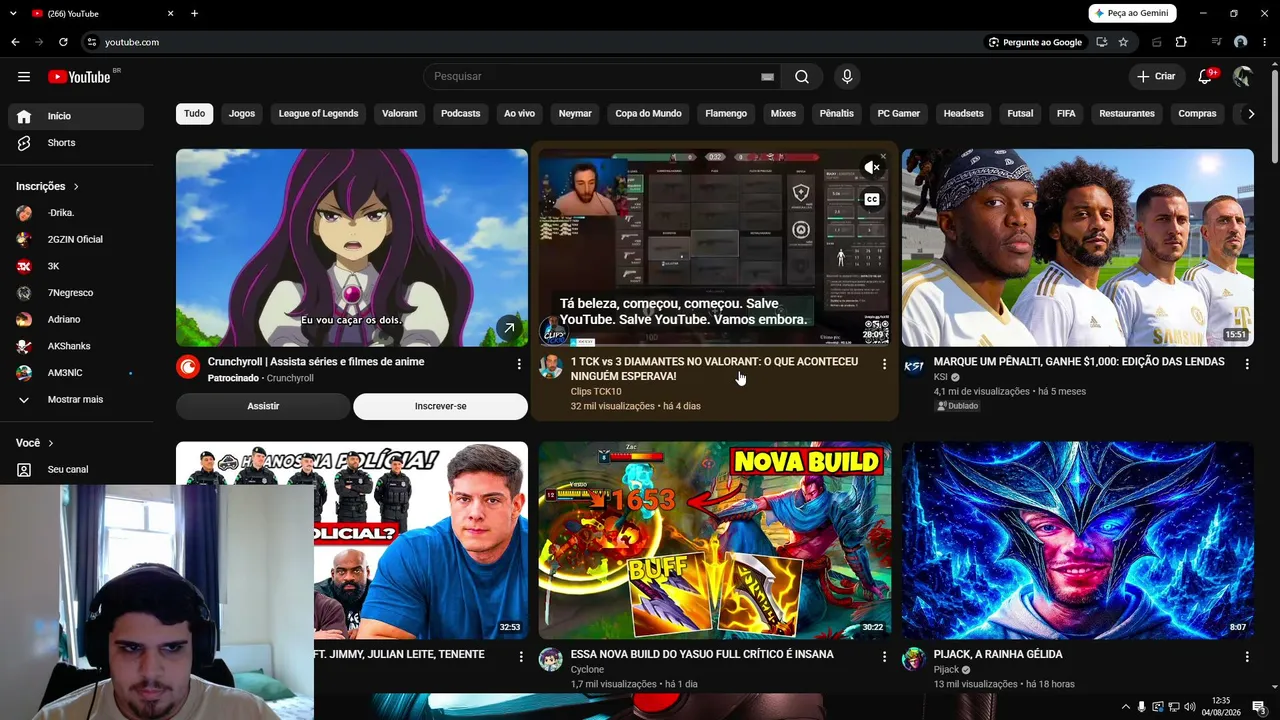This screenshot has width=1280, height=720.
Task: Select the Valorant filter chip
Action: pos(400,114)
